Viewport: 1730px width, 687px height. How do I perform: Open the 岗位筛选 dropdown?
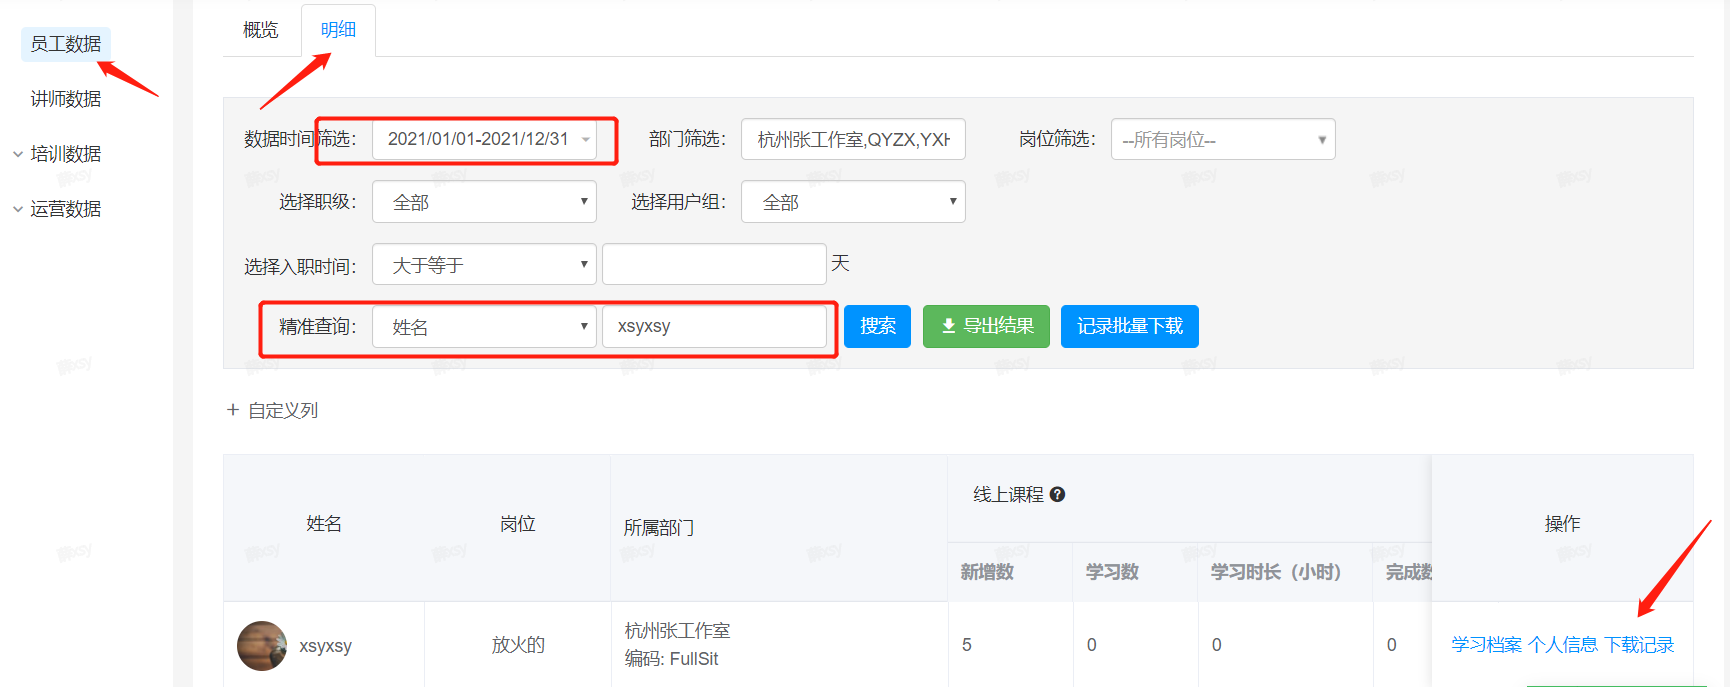tap(1222, 140)
